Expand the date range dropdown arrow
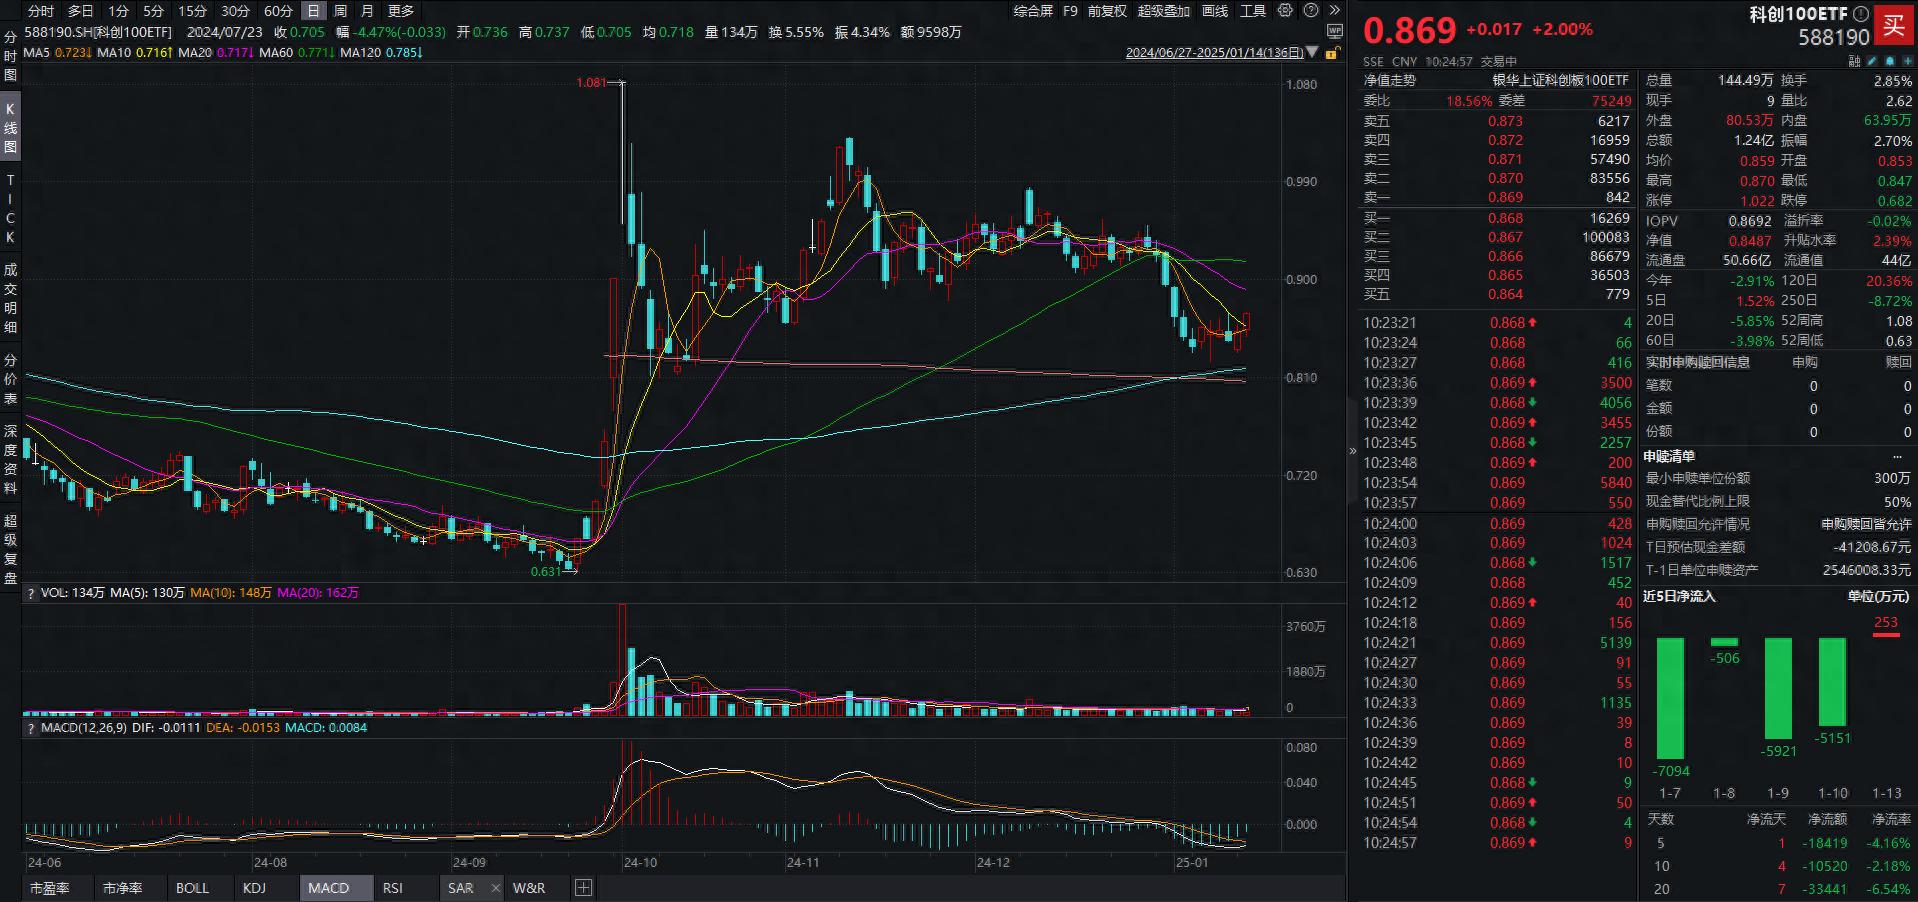Screen dimensions: 1918x902 coord(1313,53)
